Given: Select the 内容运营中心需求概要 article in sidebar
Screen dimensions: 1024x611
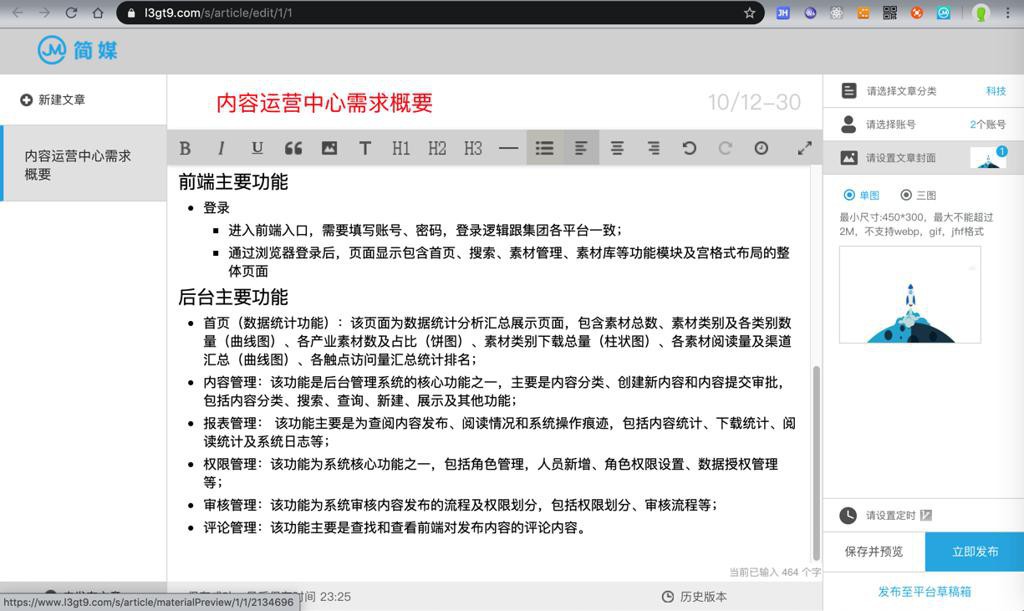Looking at the screenshot, I should pos(84,164).
